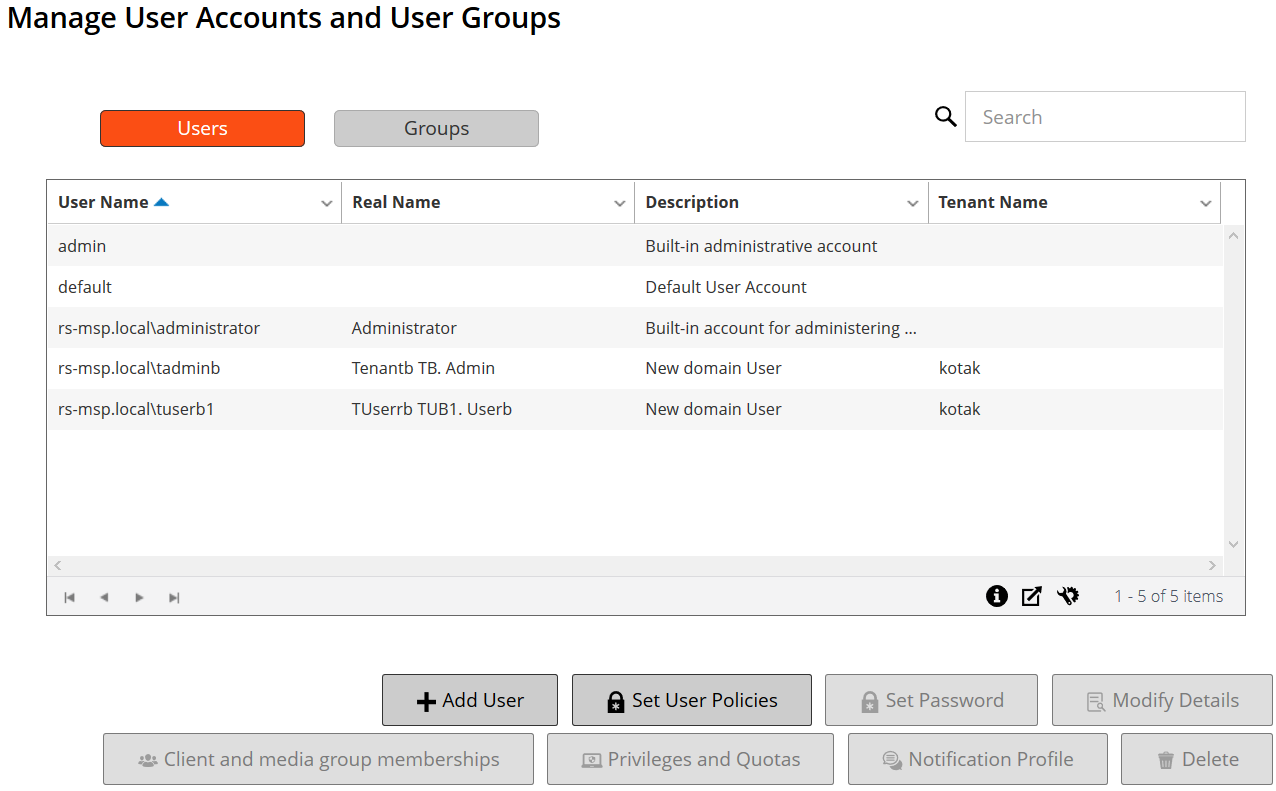Switch to the Groups tab
The height and width of the screenshot is (791, 1276).
(436, 129)
